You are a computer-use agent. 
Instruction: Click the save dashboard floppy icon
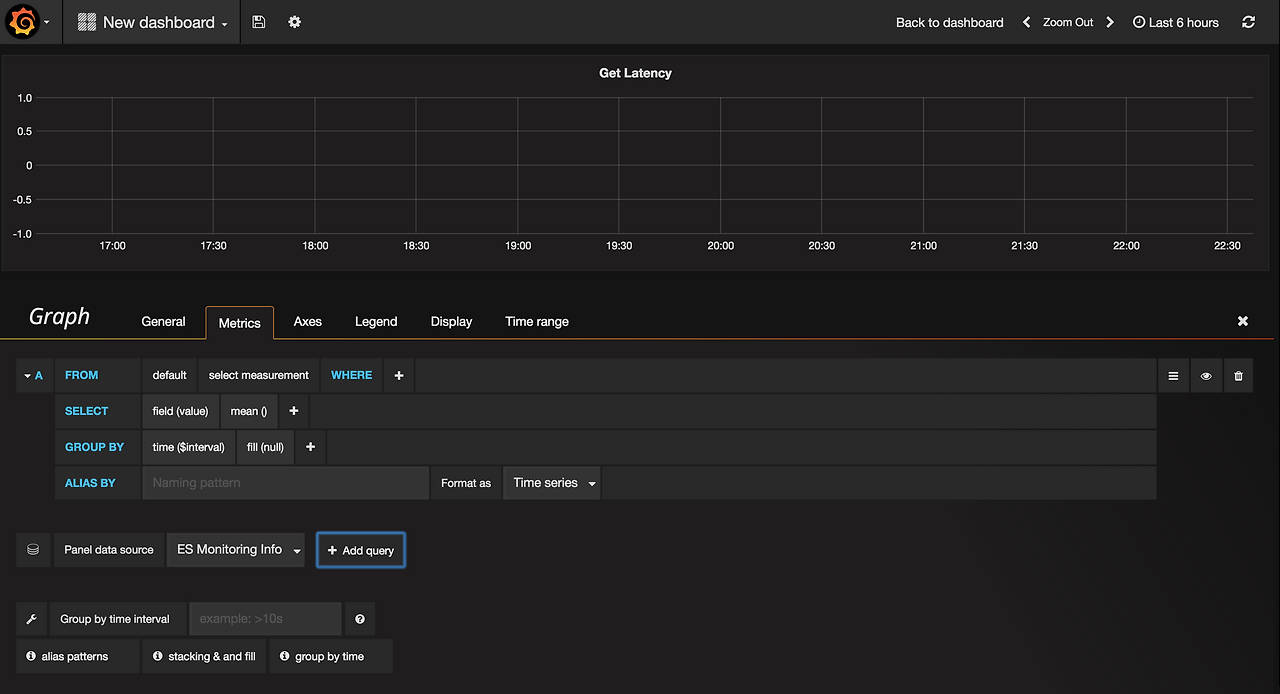click(x=258, y=22)
